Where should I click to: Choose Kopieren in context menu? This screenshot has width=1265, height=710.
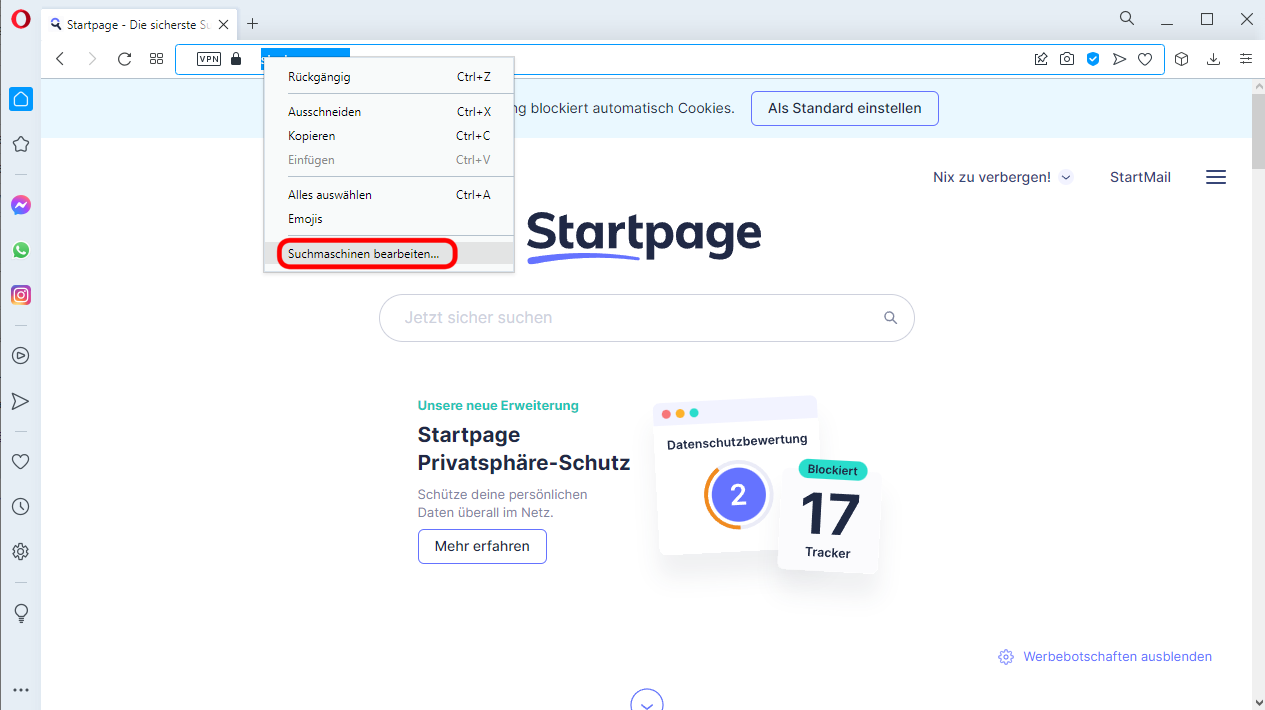click(x=389, y=136)
